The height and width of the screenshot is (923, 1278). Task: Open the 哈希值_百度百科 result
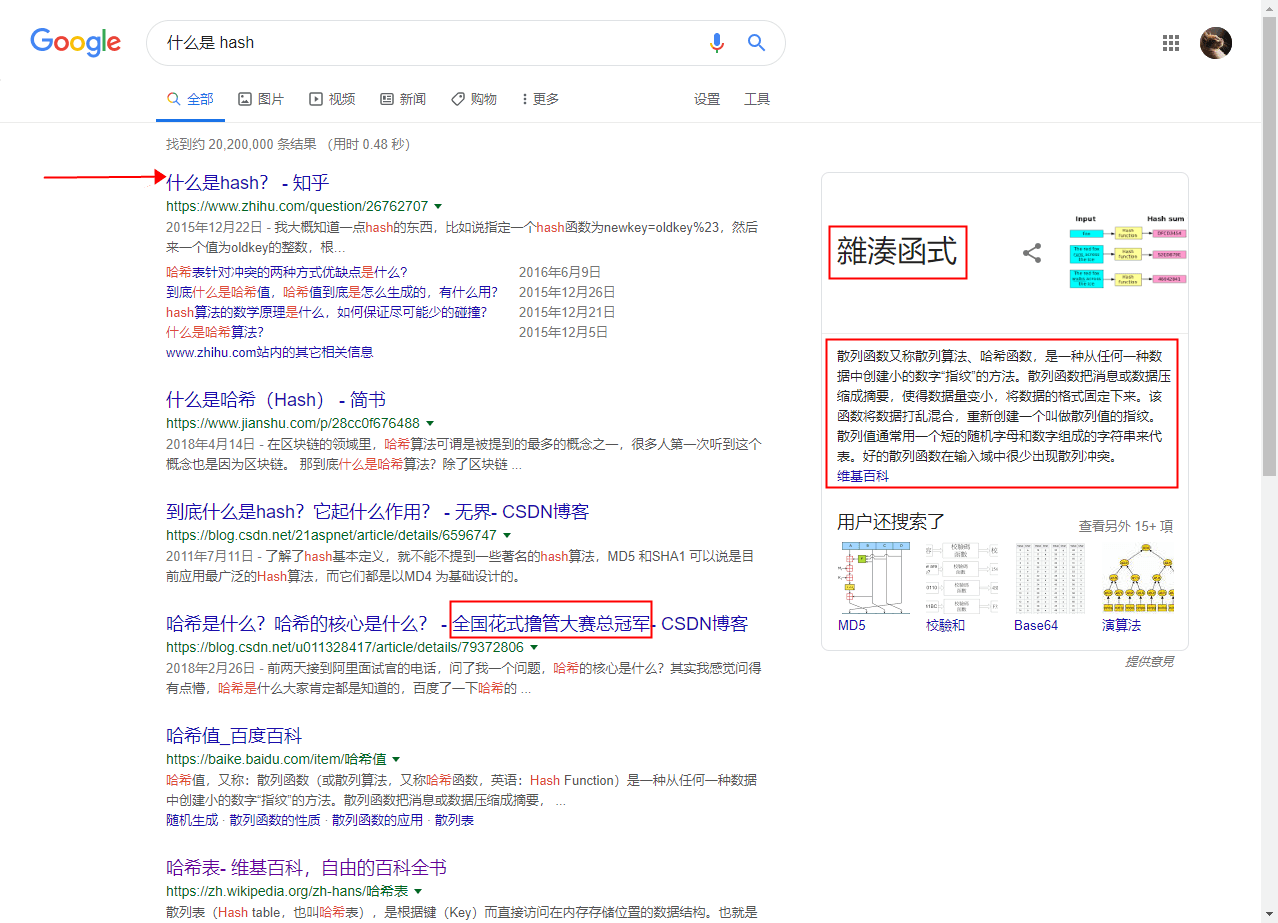click(234, 736)
